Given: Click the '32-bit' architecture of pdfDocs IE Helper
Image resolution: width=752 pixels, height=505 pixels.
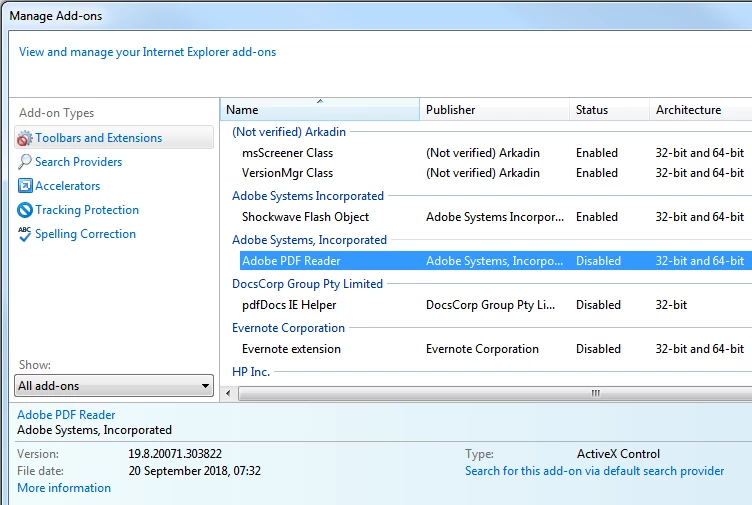Looking at the screenshot, I should tap(671, 305).
